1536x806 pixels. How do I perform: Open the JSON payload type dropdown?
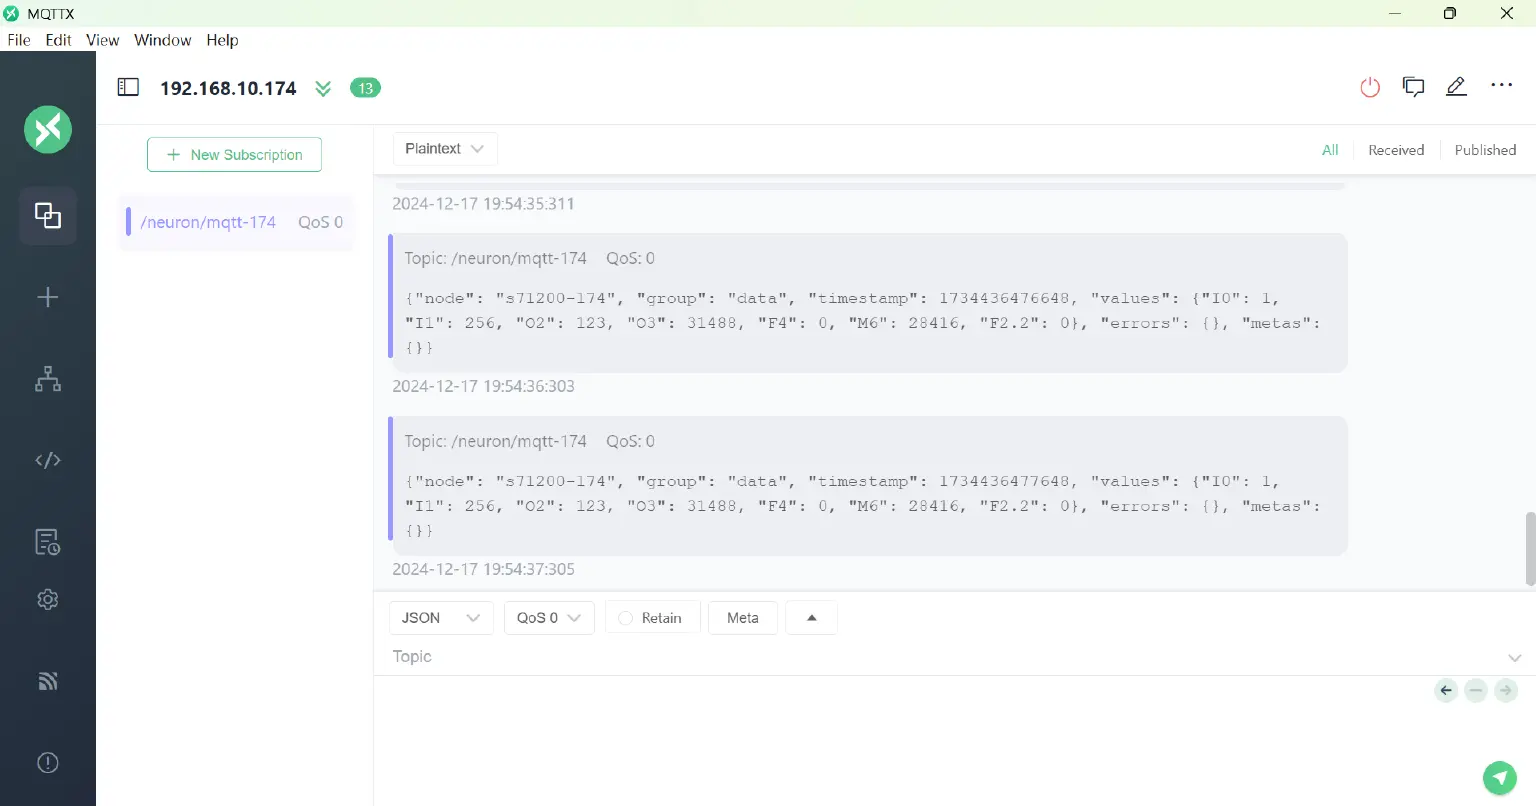[x=441, y=618]
